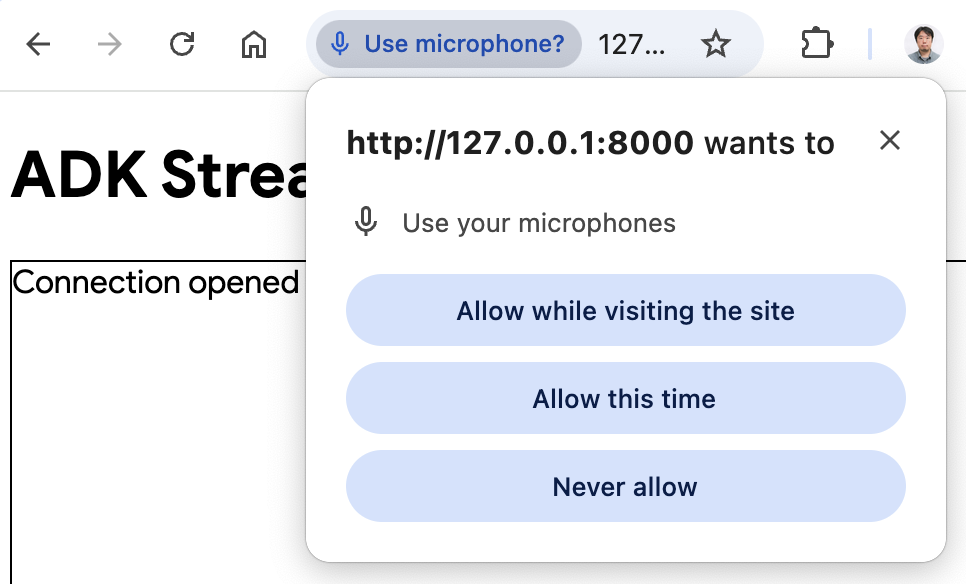
Task: Choose "Allow while visiting the site"
Action: 625,311
